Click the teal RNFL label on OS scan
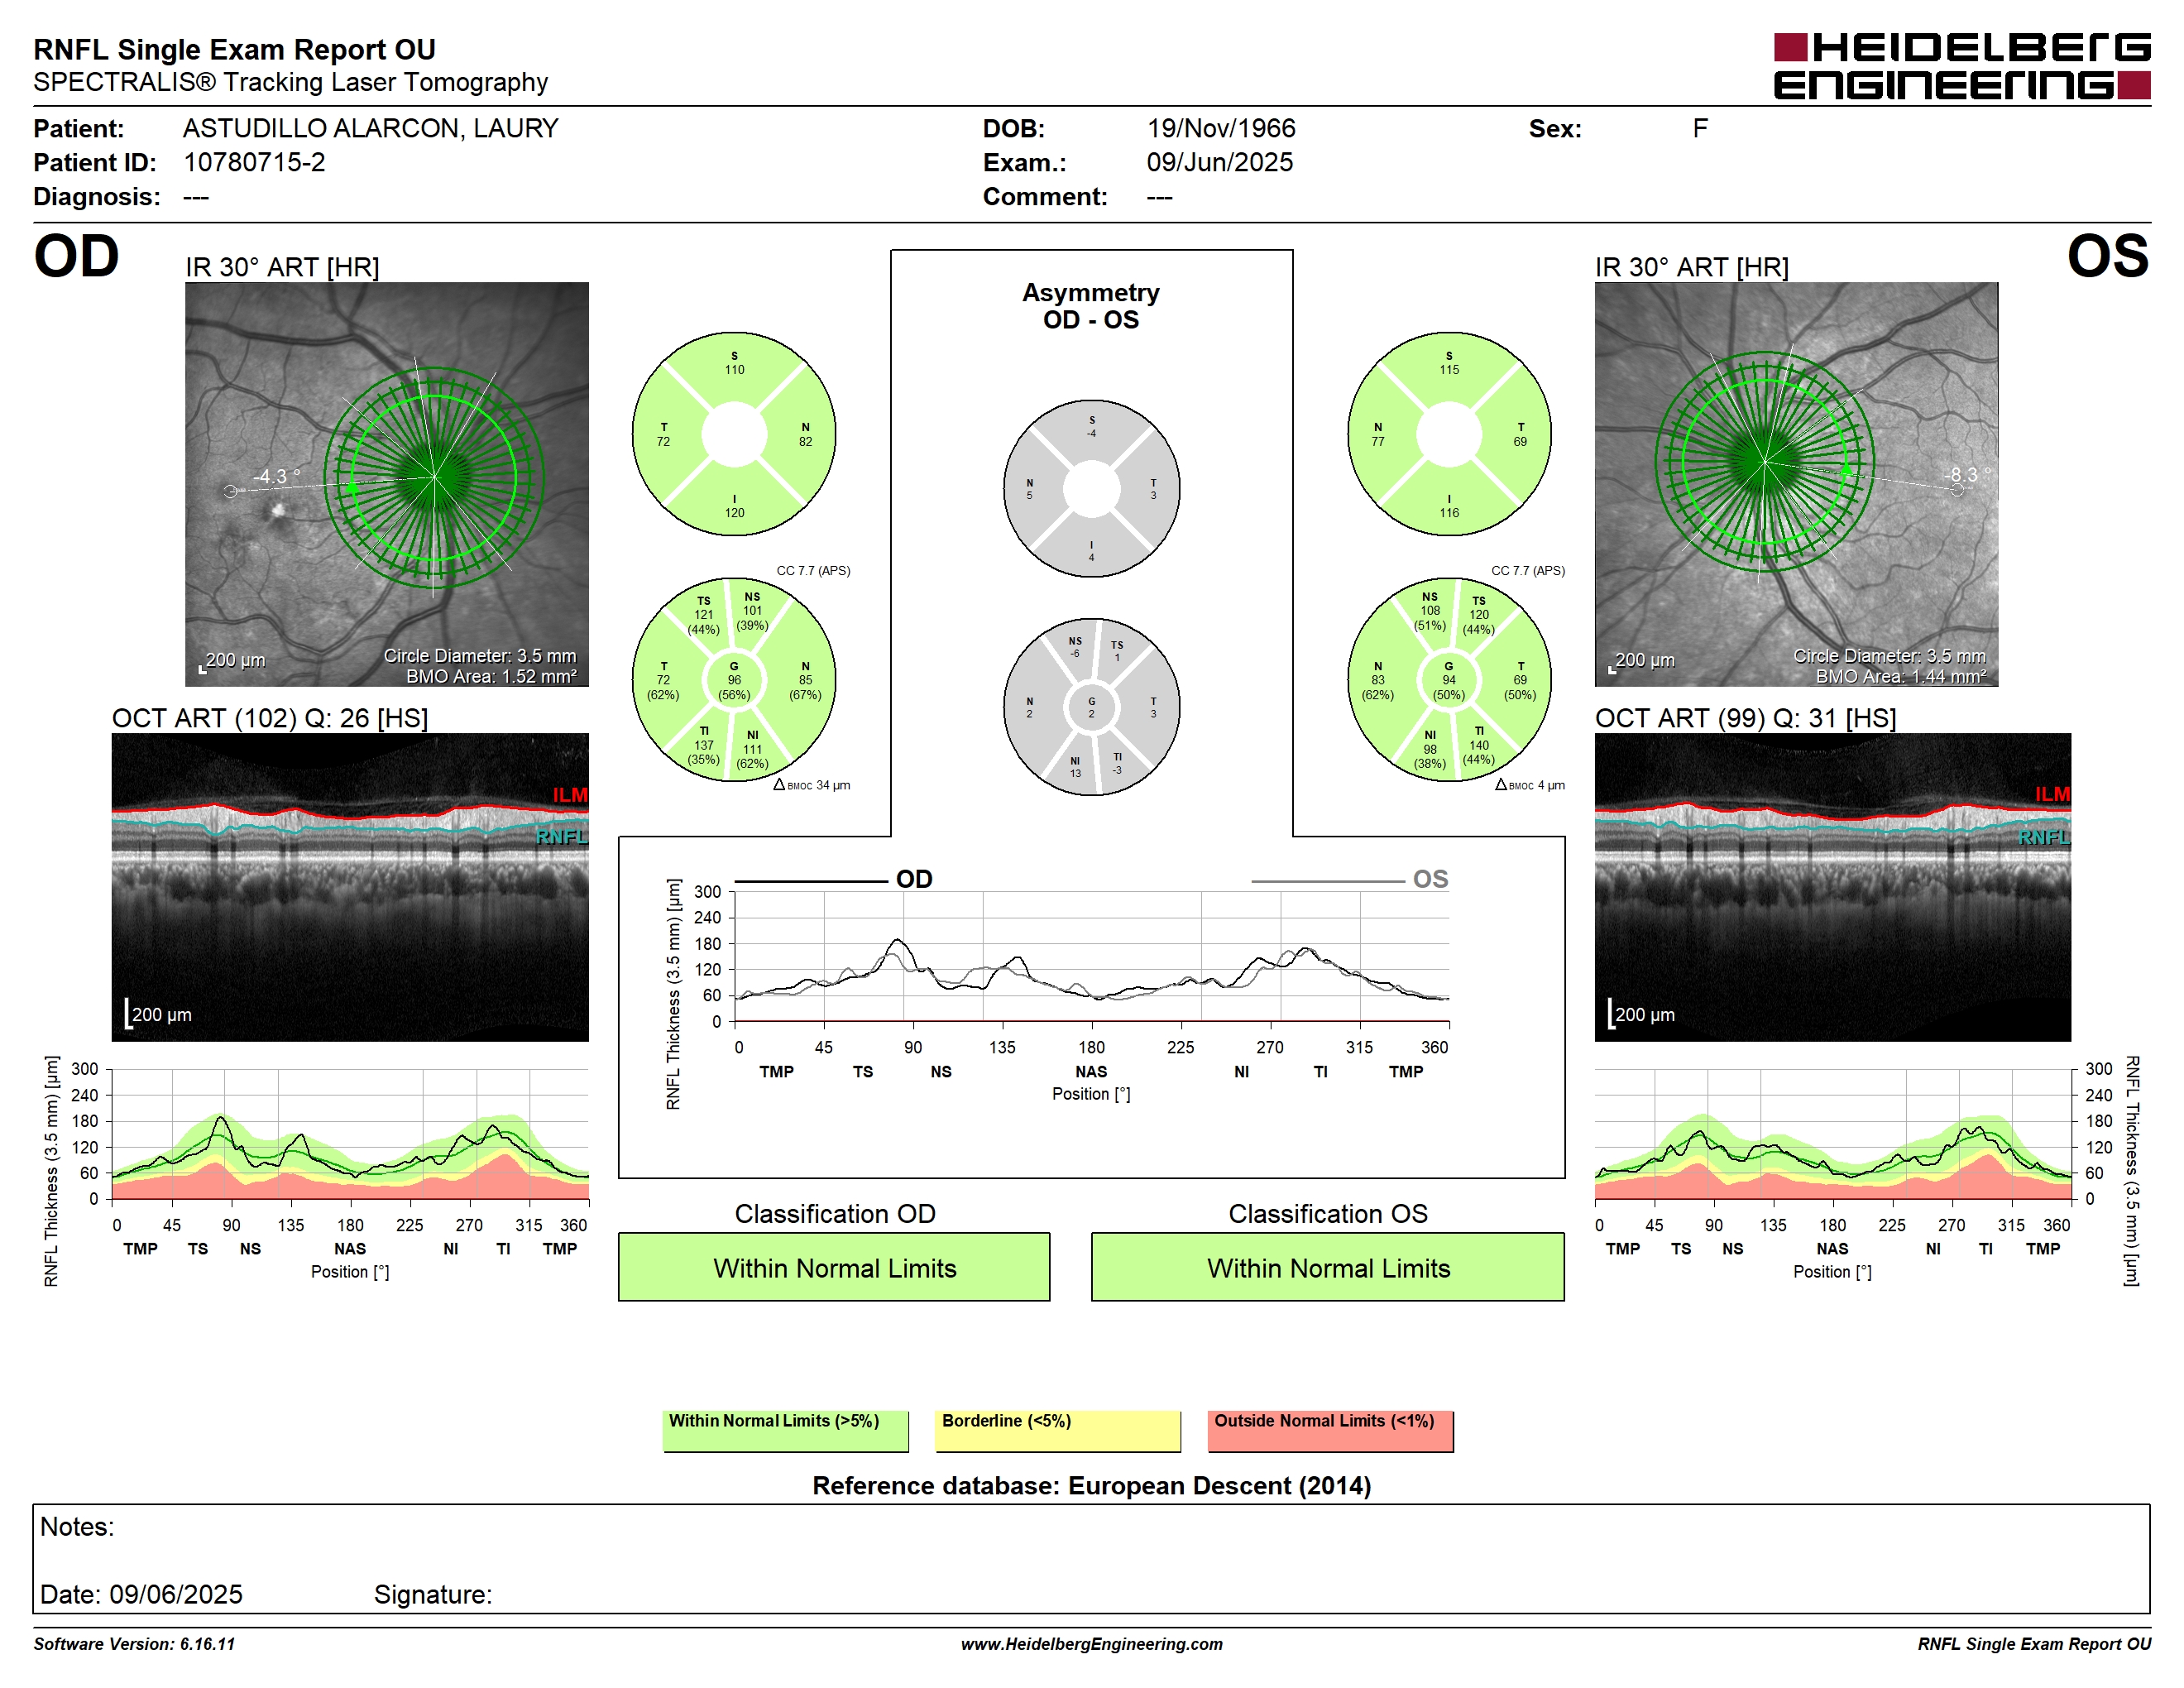The height and width of the screenshot is (1688, 2184). pyautogui.click(x=2043, y=837)
